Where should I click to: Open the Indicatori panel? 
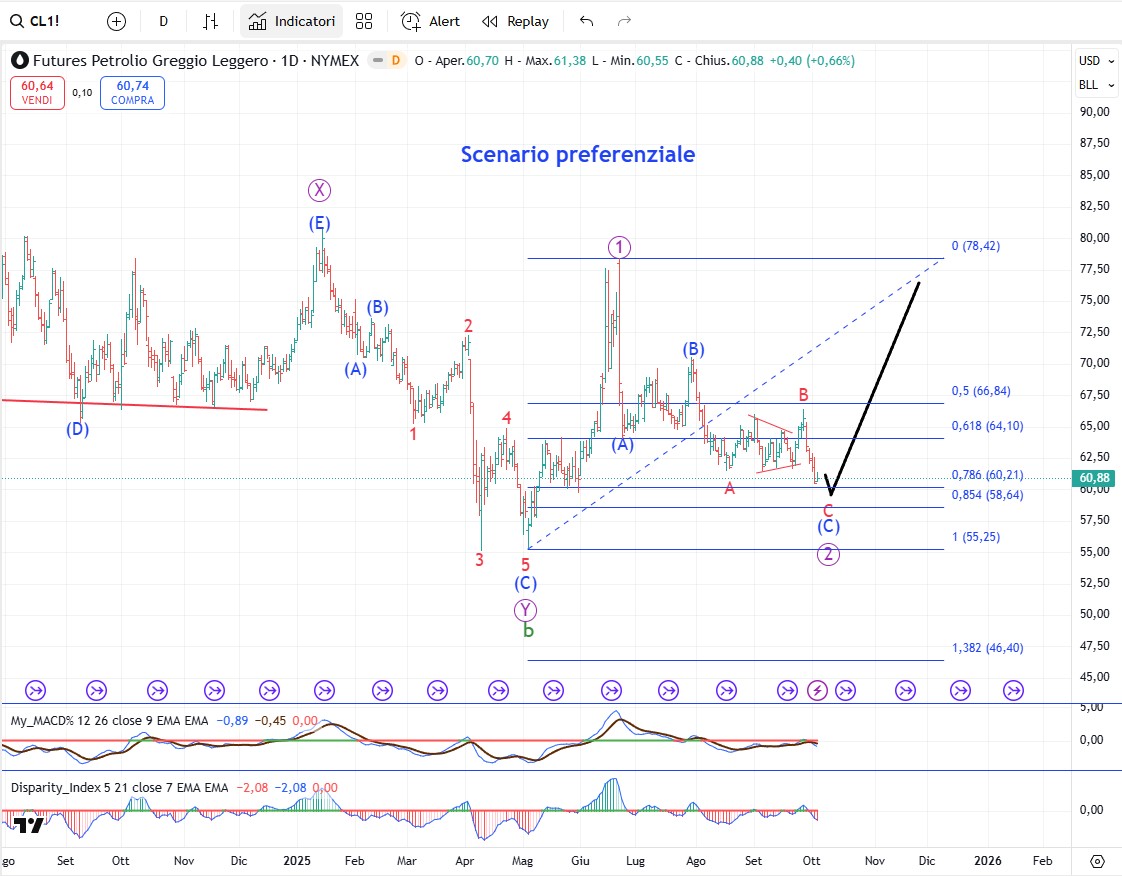coord(291,21)
